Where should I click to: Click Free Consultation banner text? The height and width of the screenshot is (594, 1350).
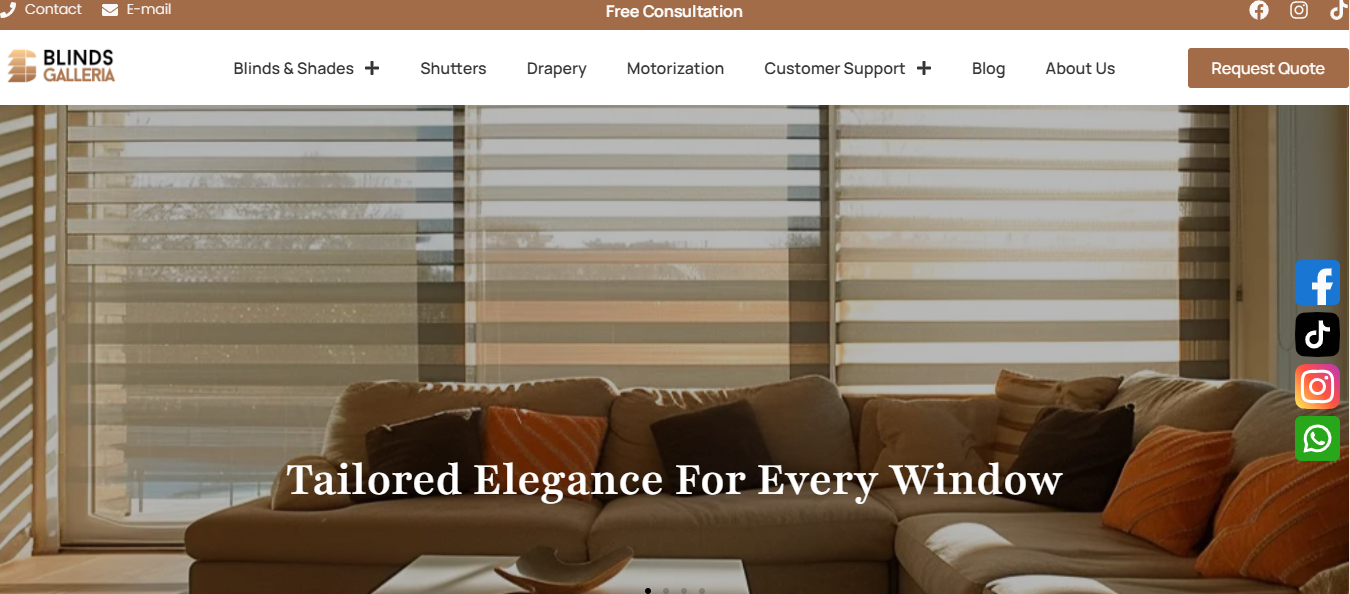(x=674, y=12)
